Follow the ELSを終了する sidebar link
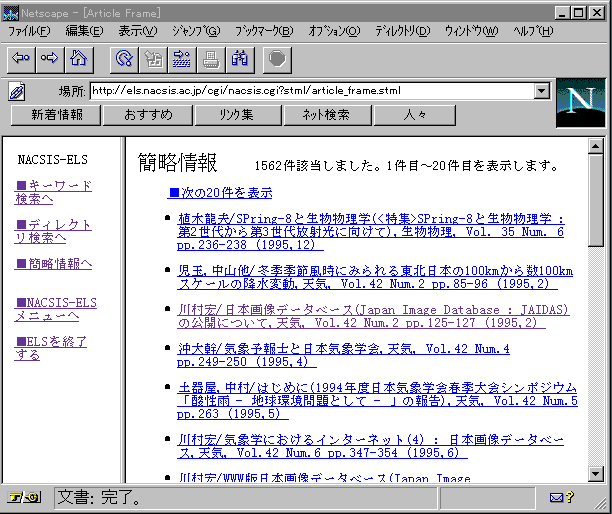612x514 pixels. pyautogui.click(x=51, y=349)
